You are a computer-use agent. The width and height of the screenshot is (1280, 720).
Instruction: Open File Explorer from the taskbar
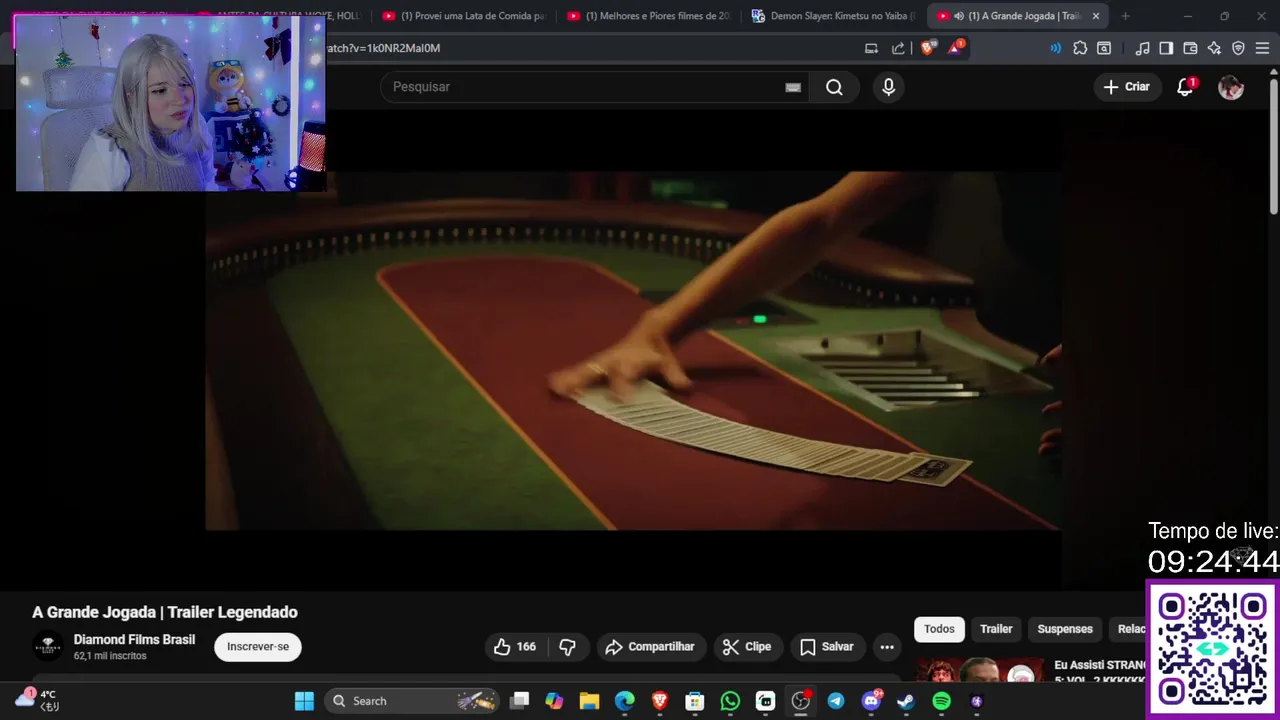[x=589, y=701]
